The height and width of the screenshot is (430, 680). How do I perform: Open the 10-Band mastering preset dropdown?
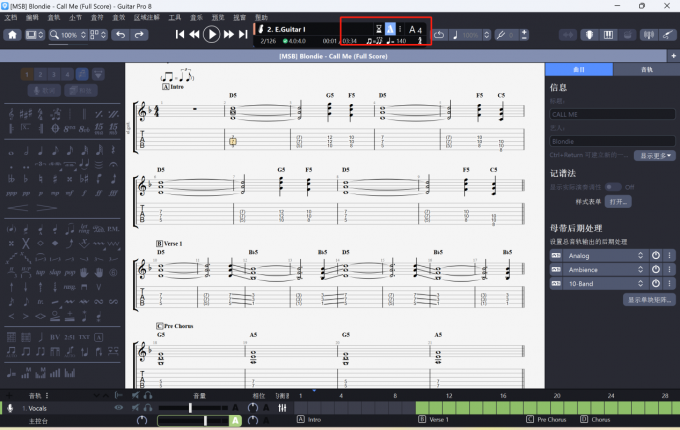640,285
